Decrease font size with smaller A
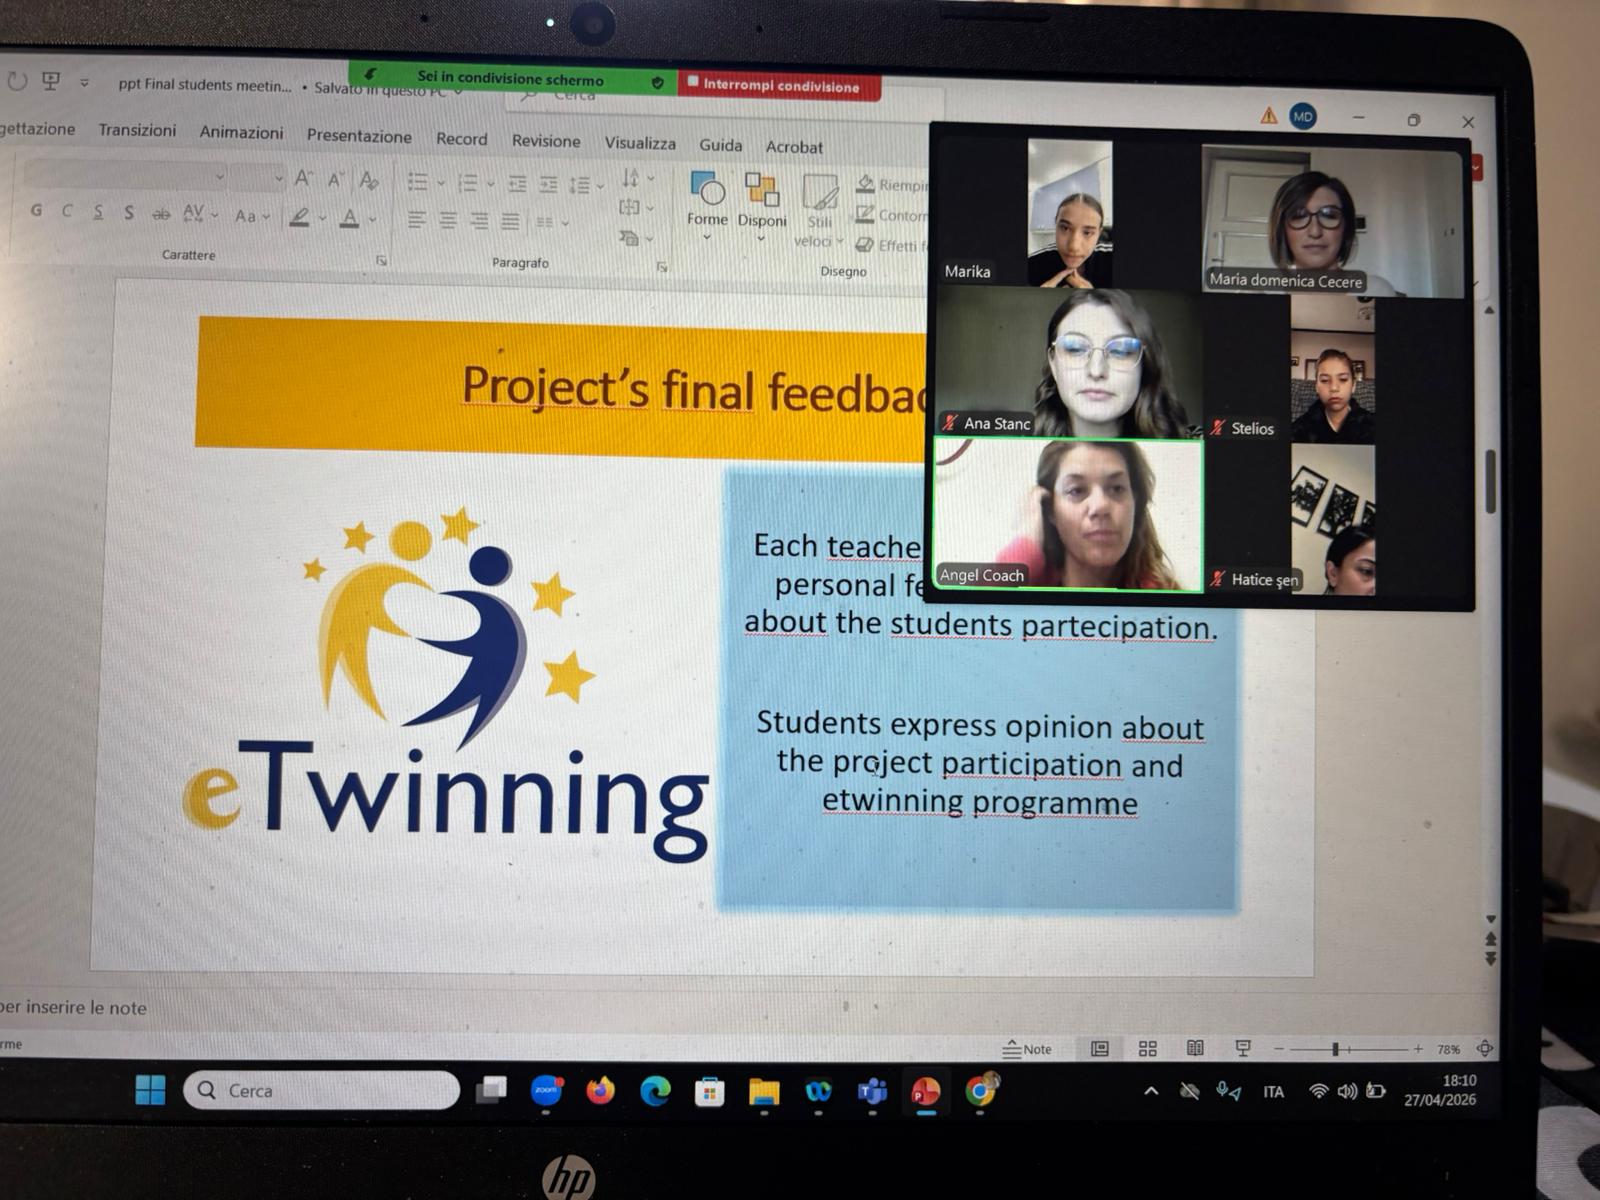 [x=336, y=180]
